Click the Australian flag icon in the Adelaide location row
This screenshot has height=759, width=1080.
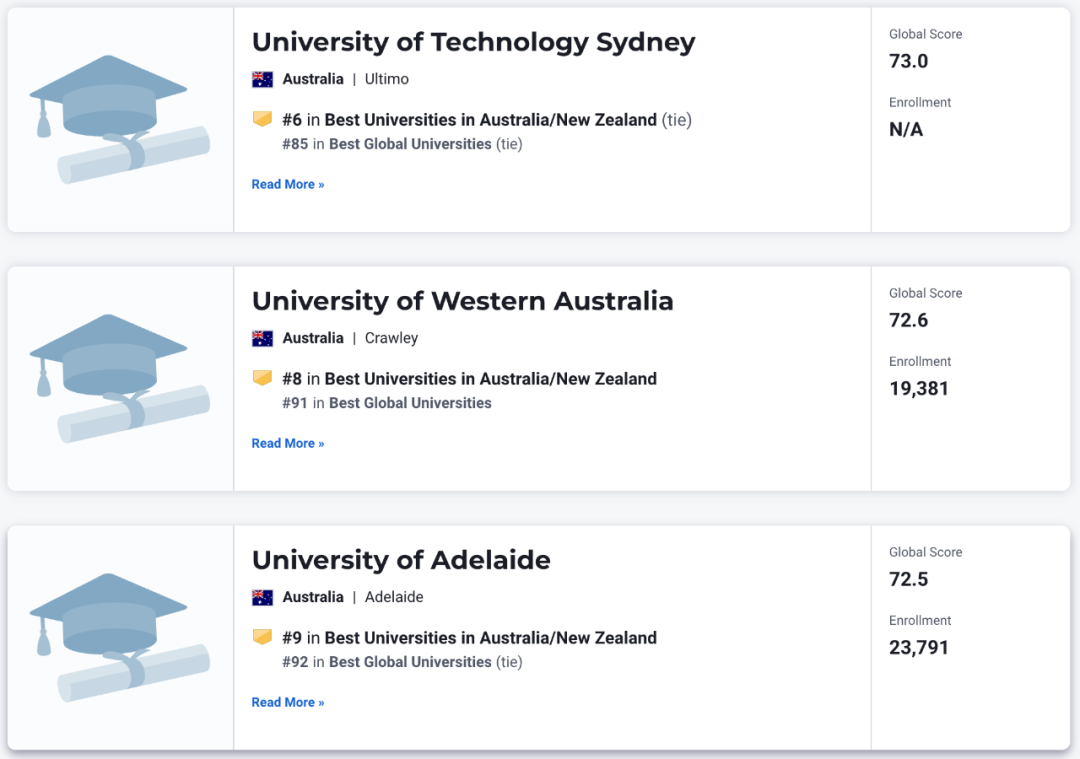(x=262, y=597)
